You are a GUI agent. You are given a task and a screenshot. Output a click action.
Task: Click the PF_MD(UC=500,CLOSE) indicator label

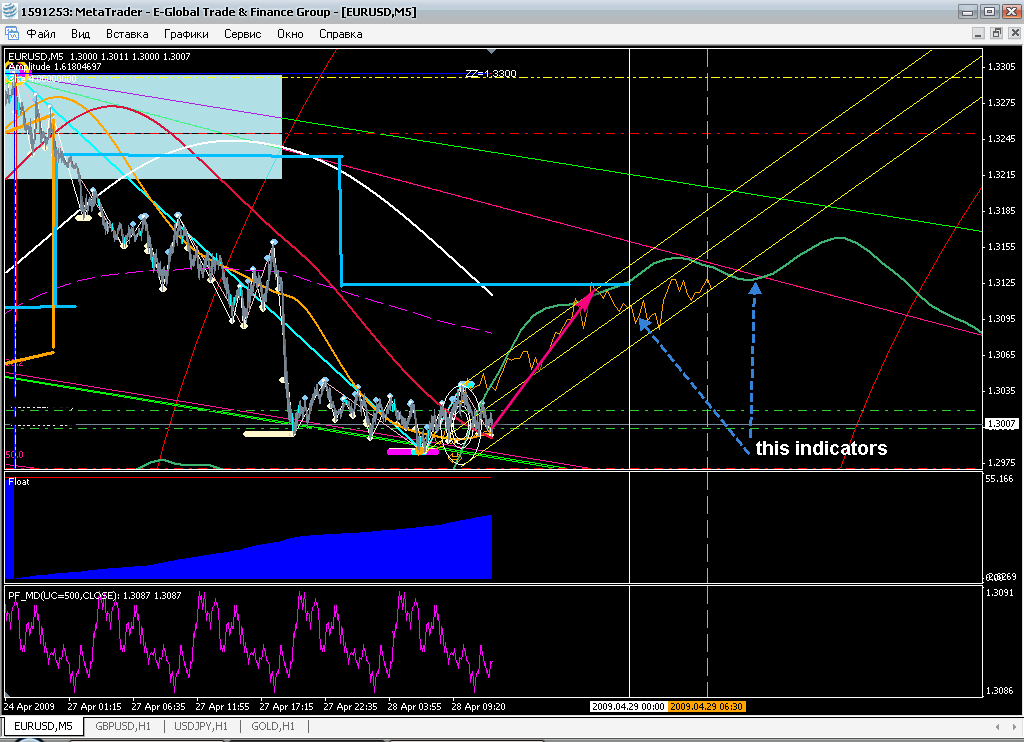pos(95,596)
